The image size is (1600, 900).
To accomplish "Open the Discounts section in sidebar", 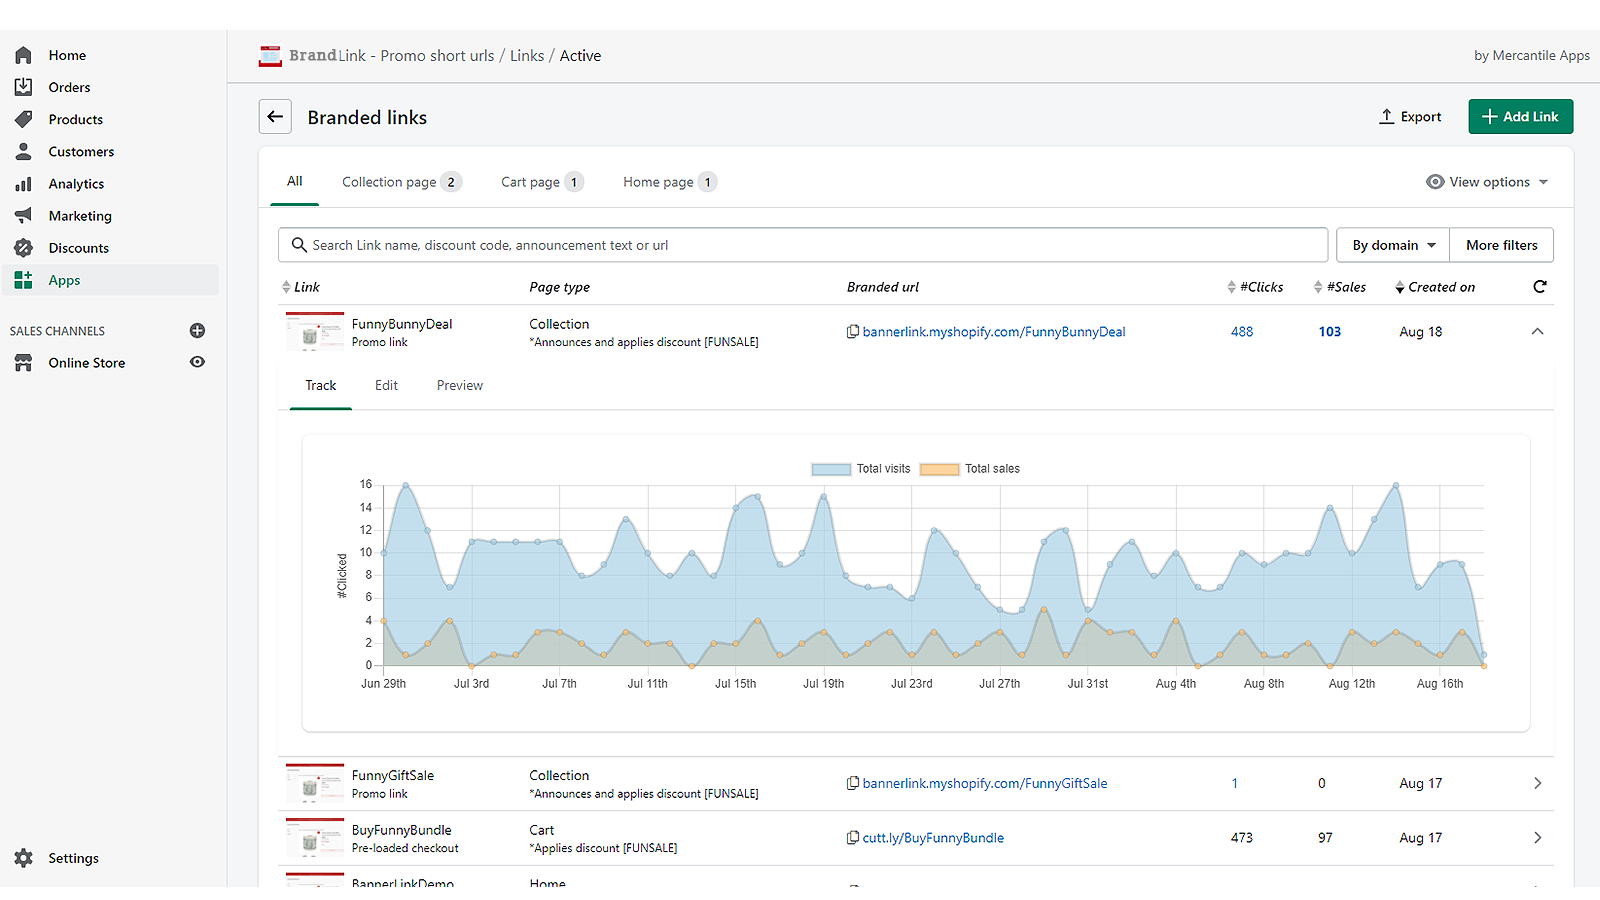I will pyautogui.click(x=78, y=247).
